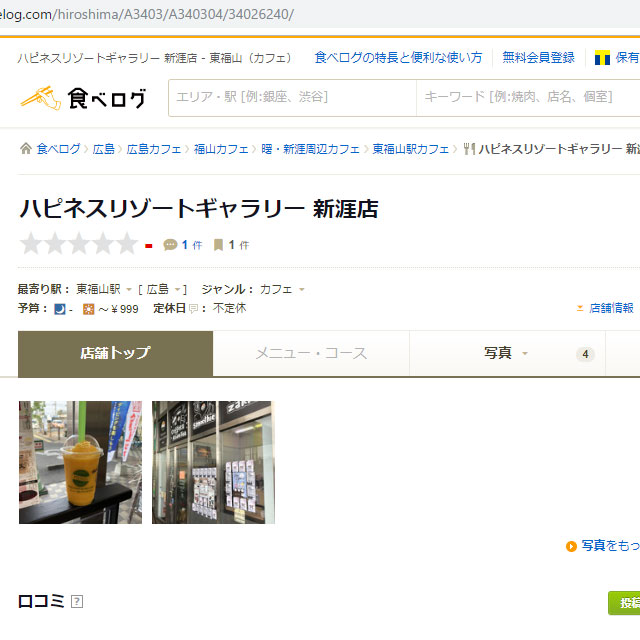Go to 広島 breadcrumb link
Screen dimensions: 640x640
tap(104, 149)
